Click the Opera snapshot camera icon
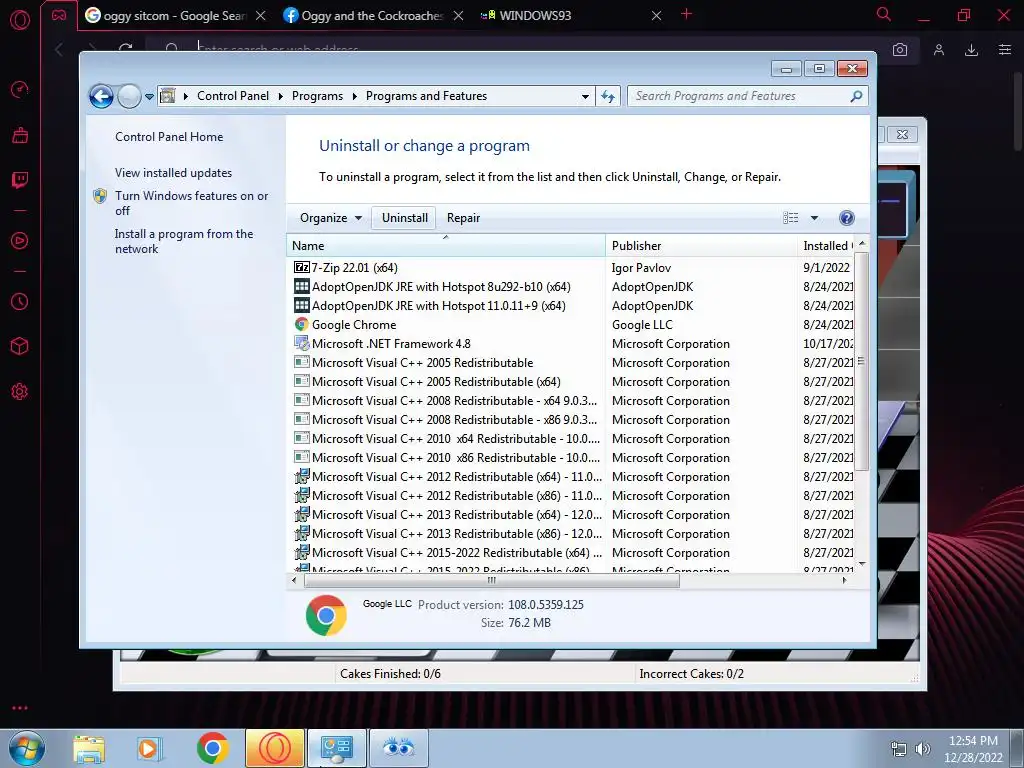This screenshot has height=768, width=1024. point(900,50)
